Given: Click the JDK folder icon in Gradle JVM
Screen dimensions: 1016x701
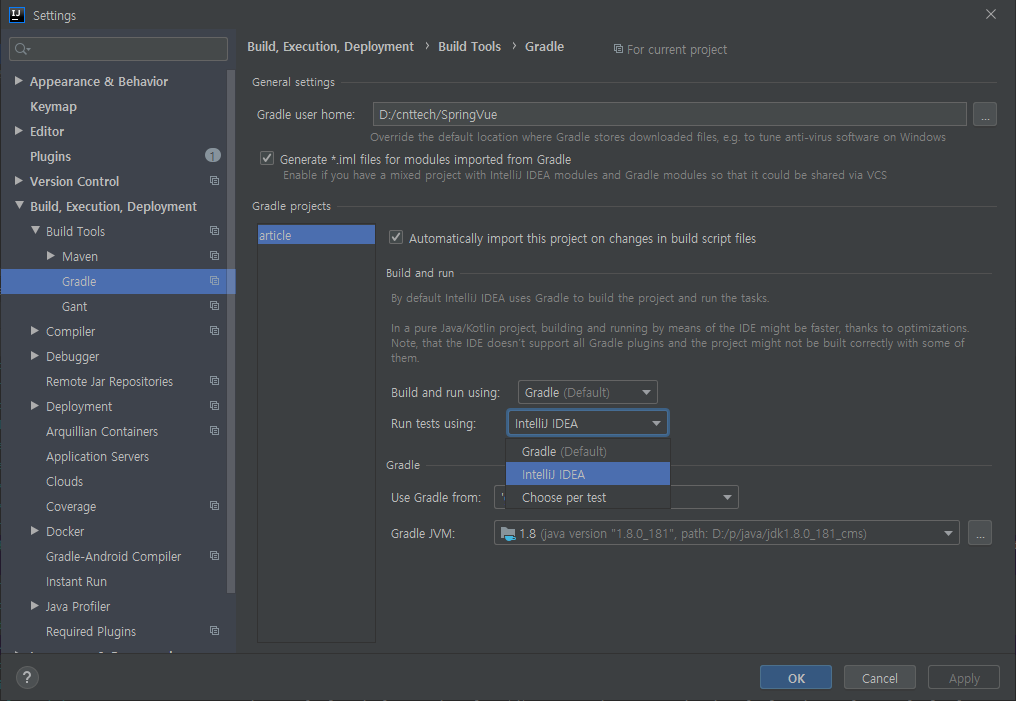Looking at the screenshot, I should pos(508,534).
